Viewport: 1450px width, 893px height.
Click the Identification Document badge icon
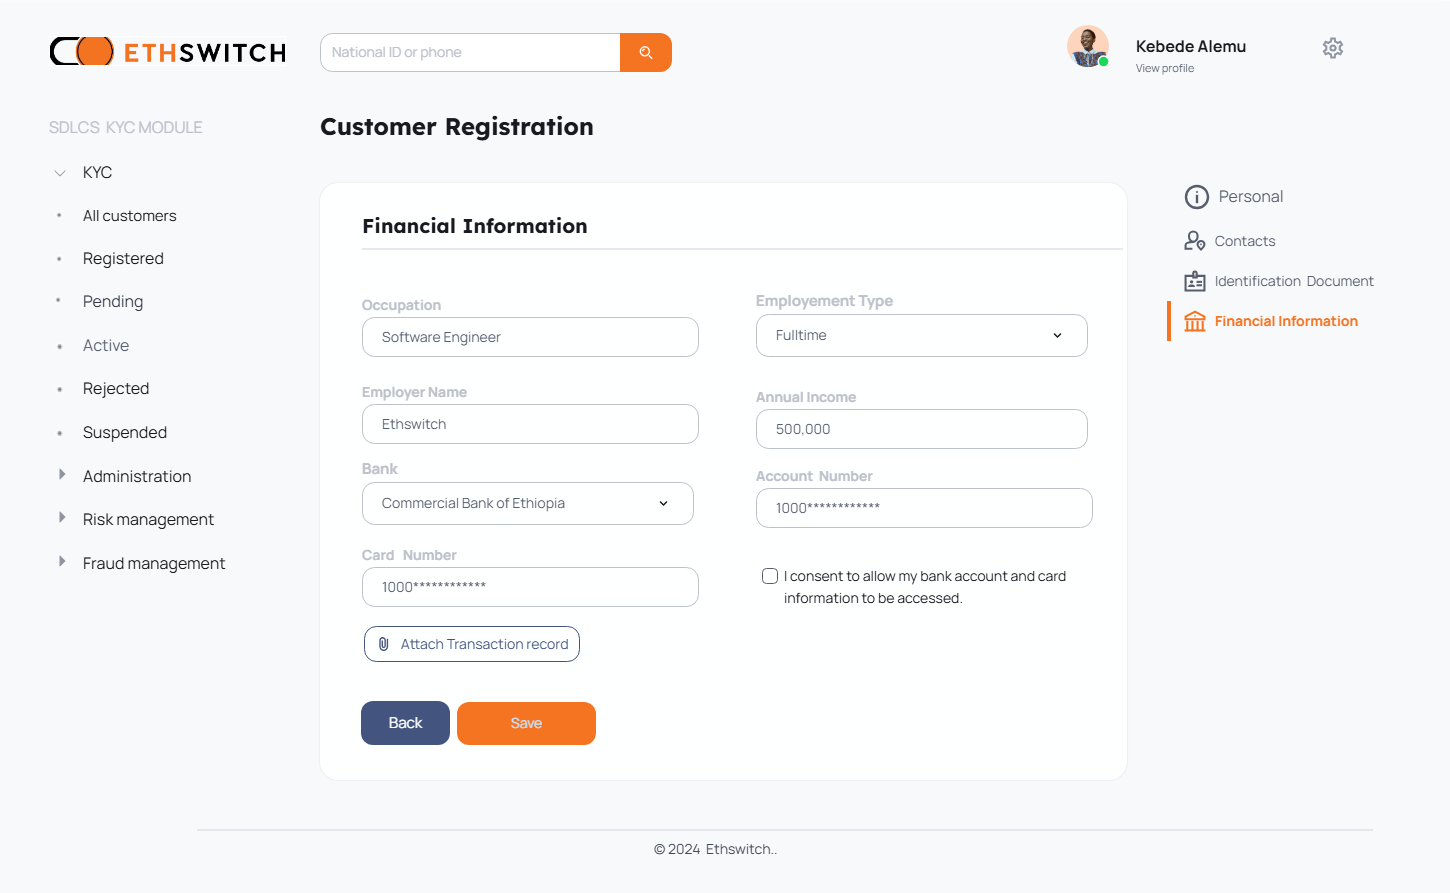point(1195,281)
